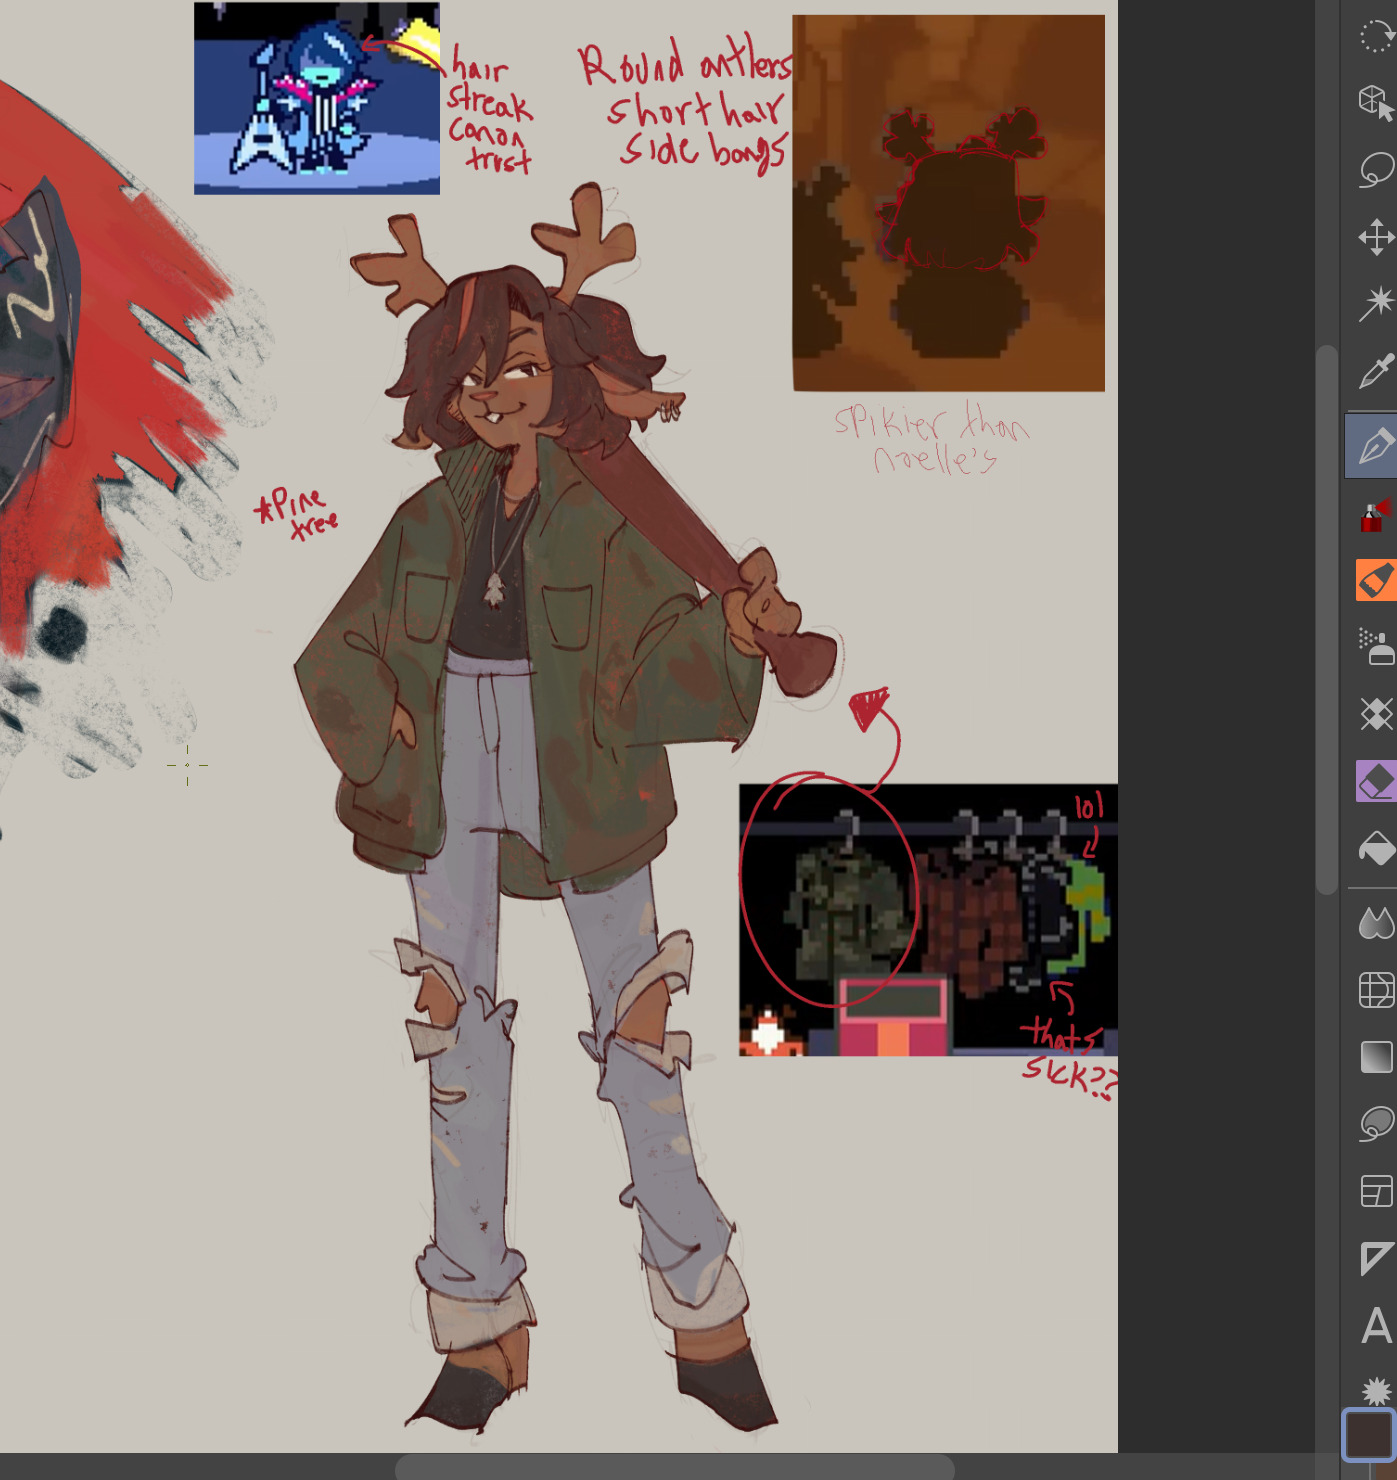Image resolution: width=1397 pixels, height=1480 pixels.
Task: Select the Gradient tool
Action: click(x=1376, y=1057)
